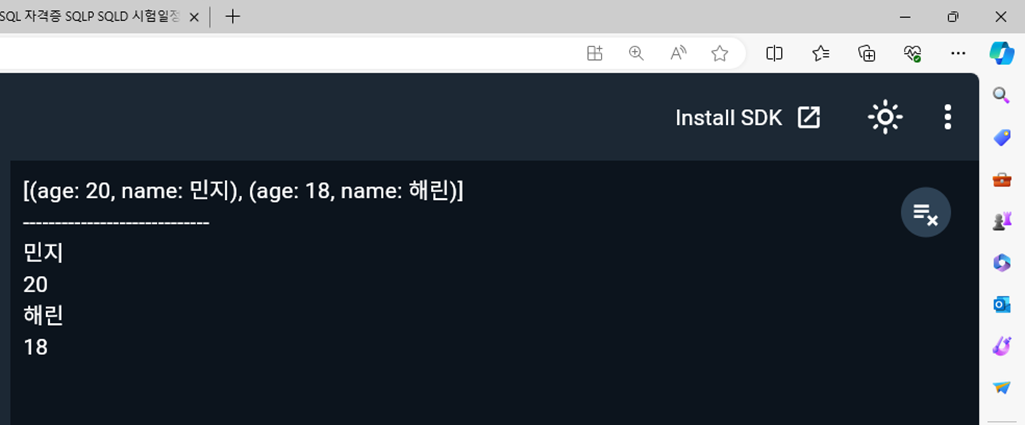This screenshot has height=425, width=1025.
Task: Click the Install SDK link
Action: pos(747,118)
